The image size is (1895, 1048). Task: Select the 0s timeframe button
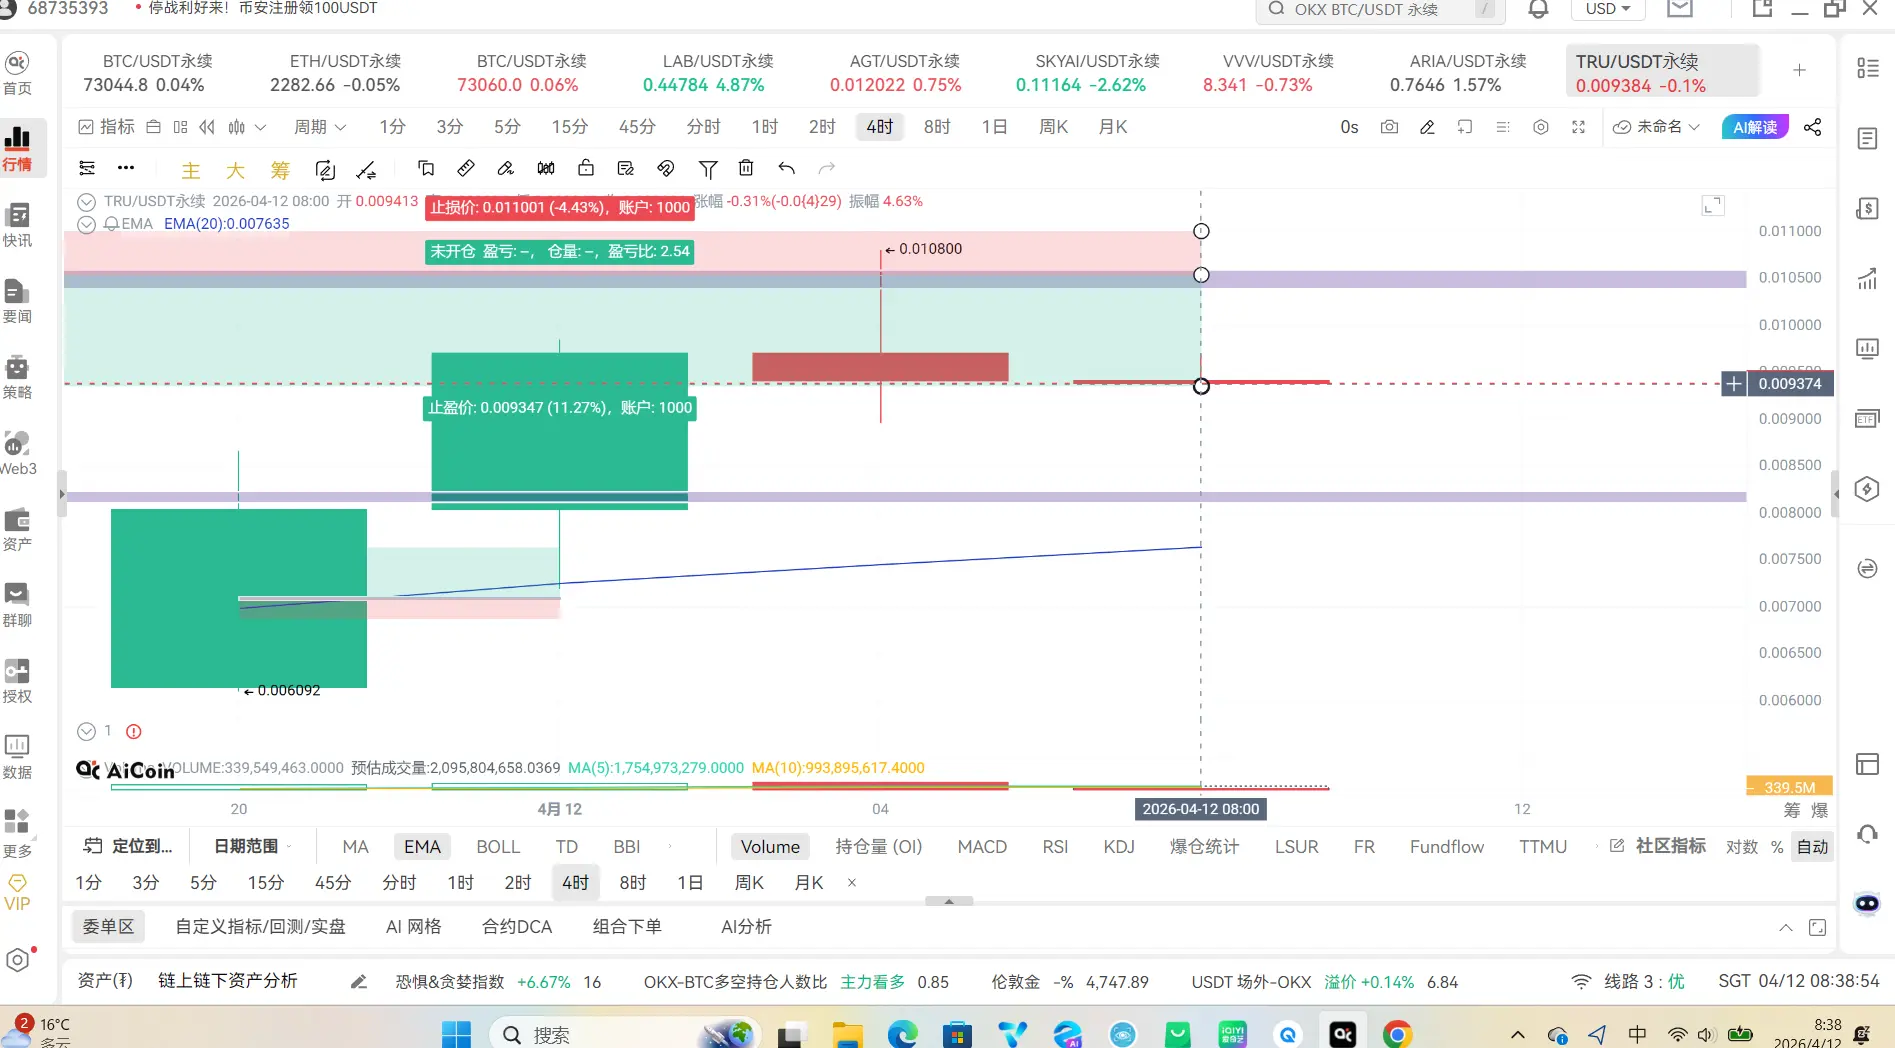click(x=1349, y=127)
